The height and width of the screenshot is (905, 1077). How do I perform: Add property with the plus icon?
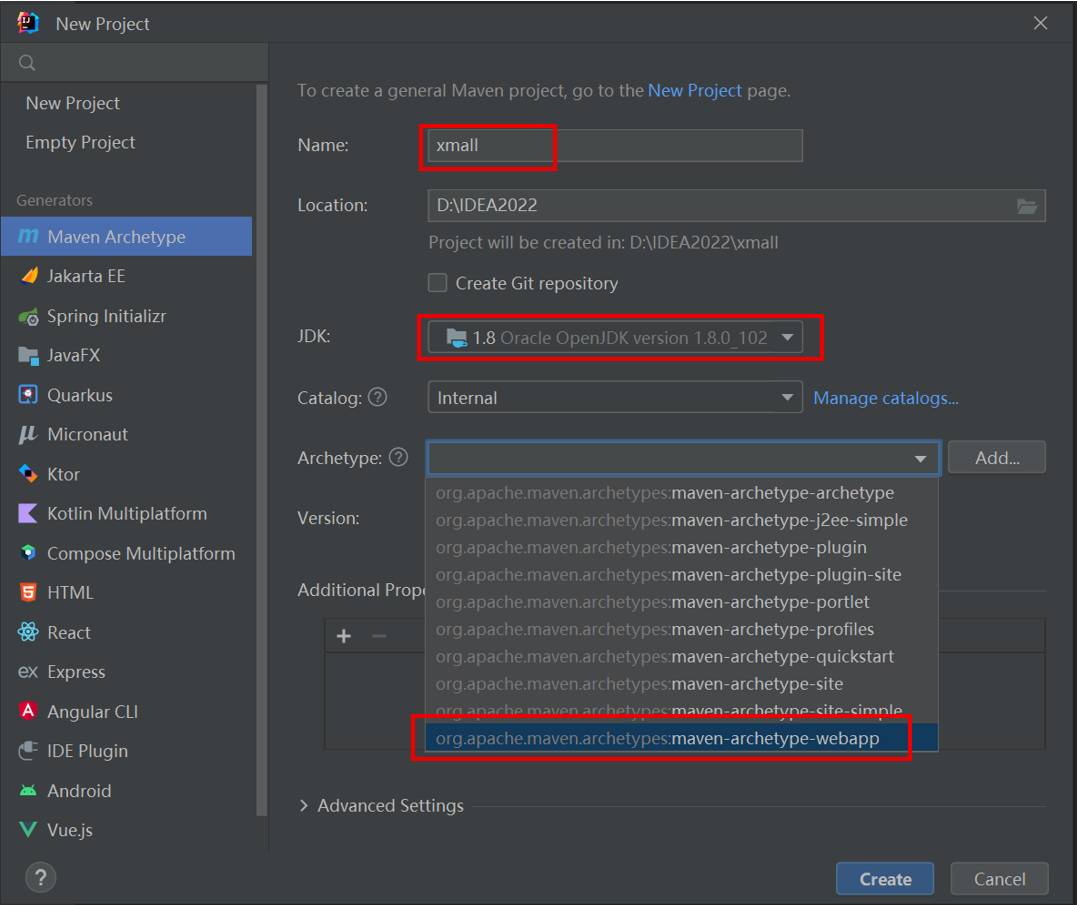coord(344,637)
